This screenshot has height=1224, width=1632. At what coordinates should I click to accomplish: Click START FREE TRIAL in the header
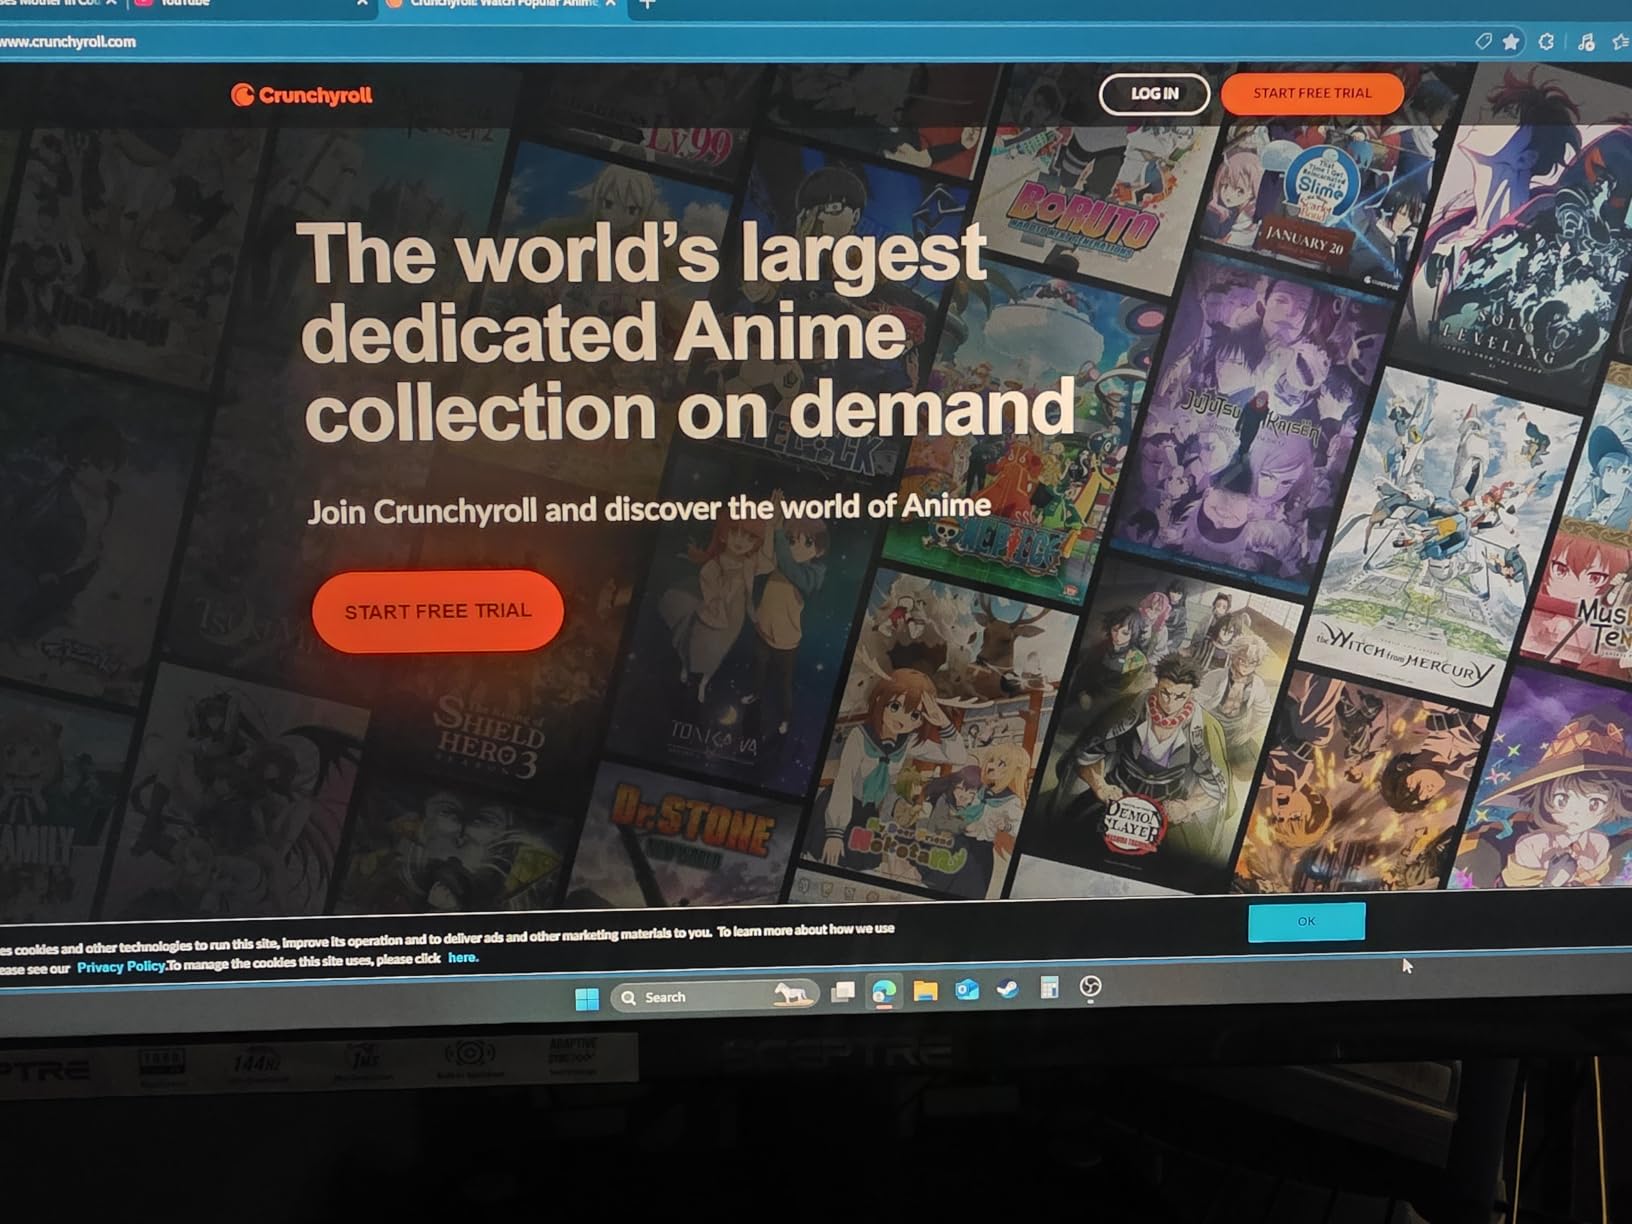tap(1312, 93)
